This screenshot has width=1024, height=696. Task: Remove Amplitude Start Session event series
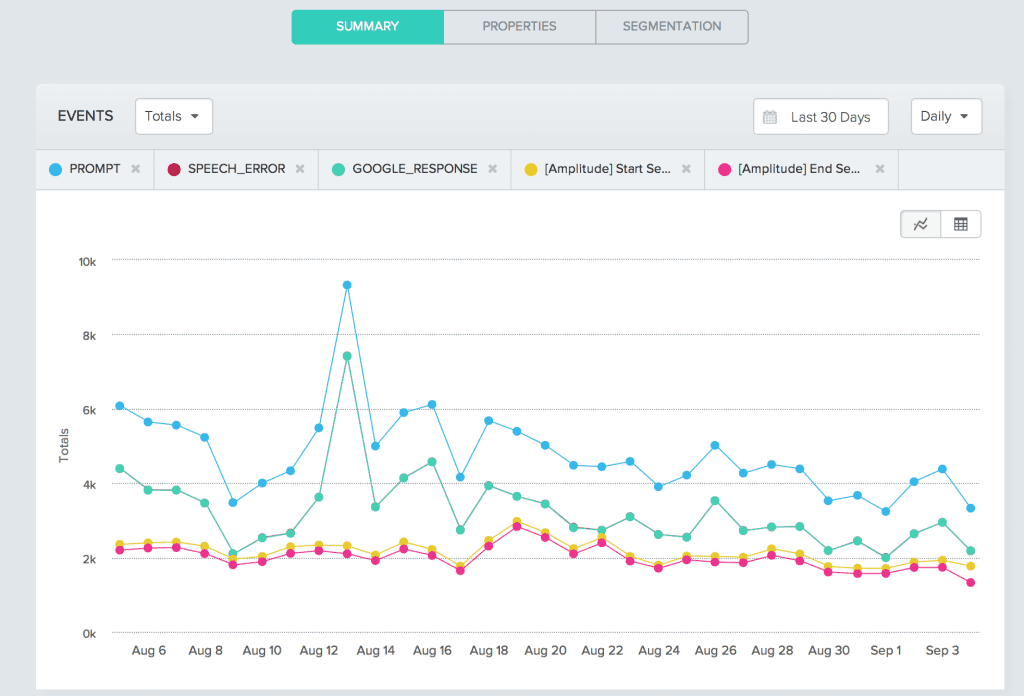686,169
